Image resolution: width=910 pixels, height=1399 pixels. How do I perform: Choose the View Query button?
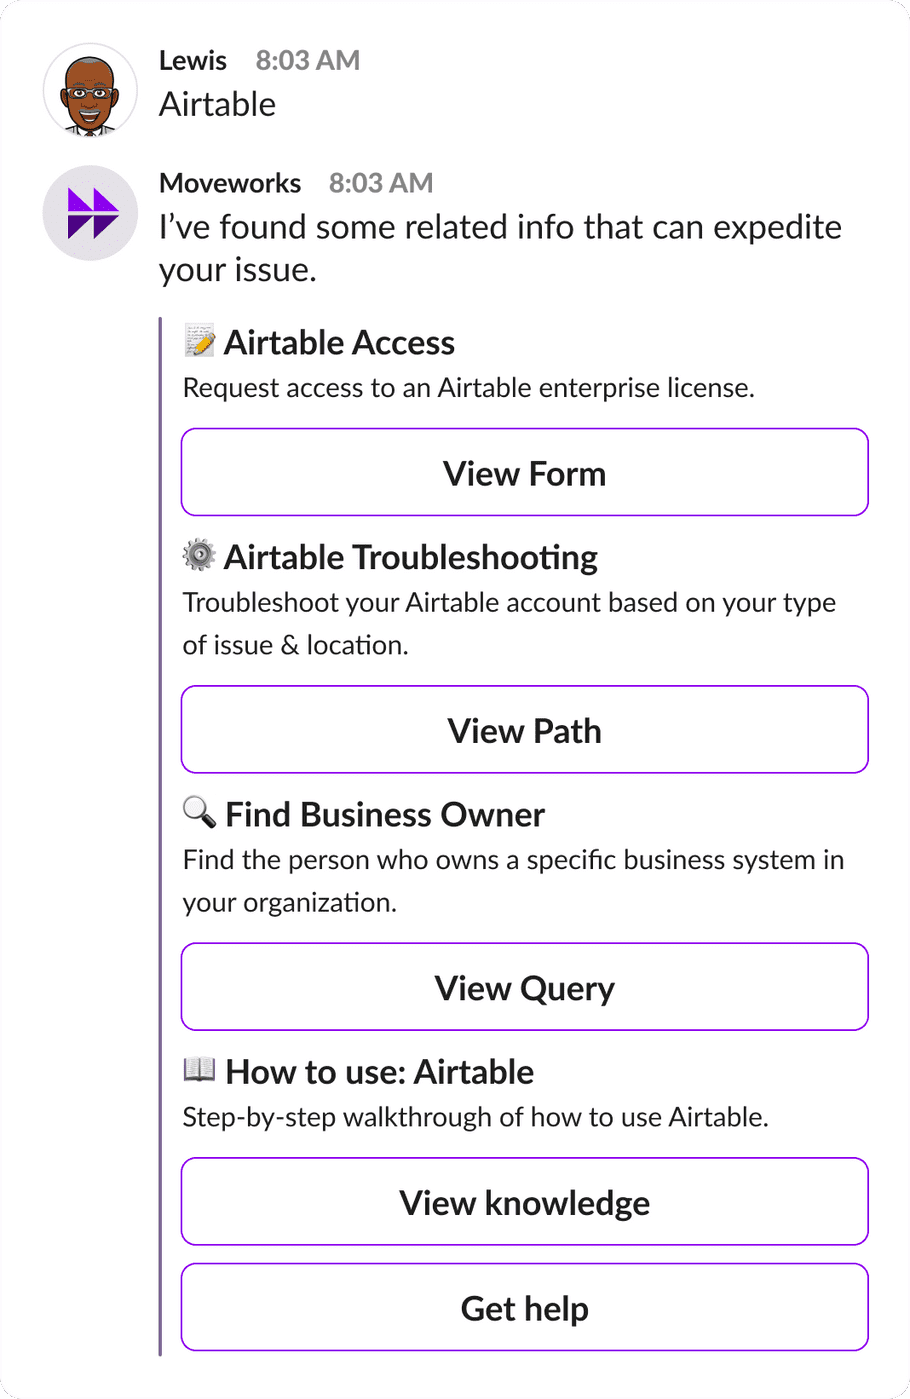point(524,987)
